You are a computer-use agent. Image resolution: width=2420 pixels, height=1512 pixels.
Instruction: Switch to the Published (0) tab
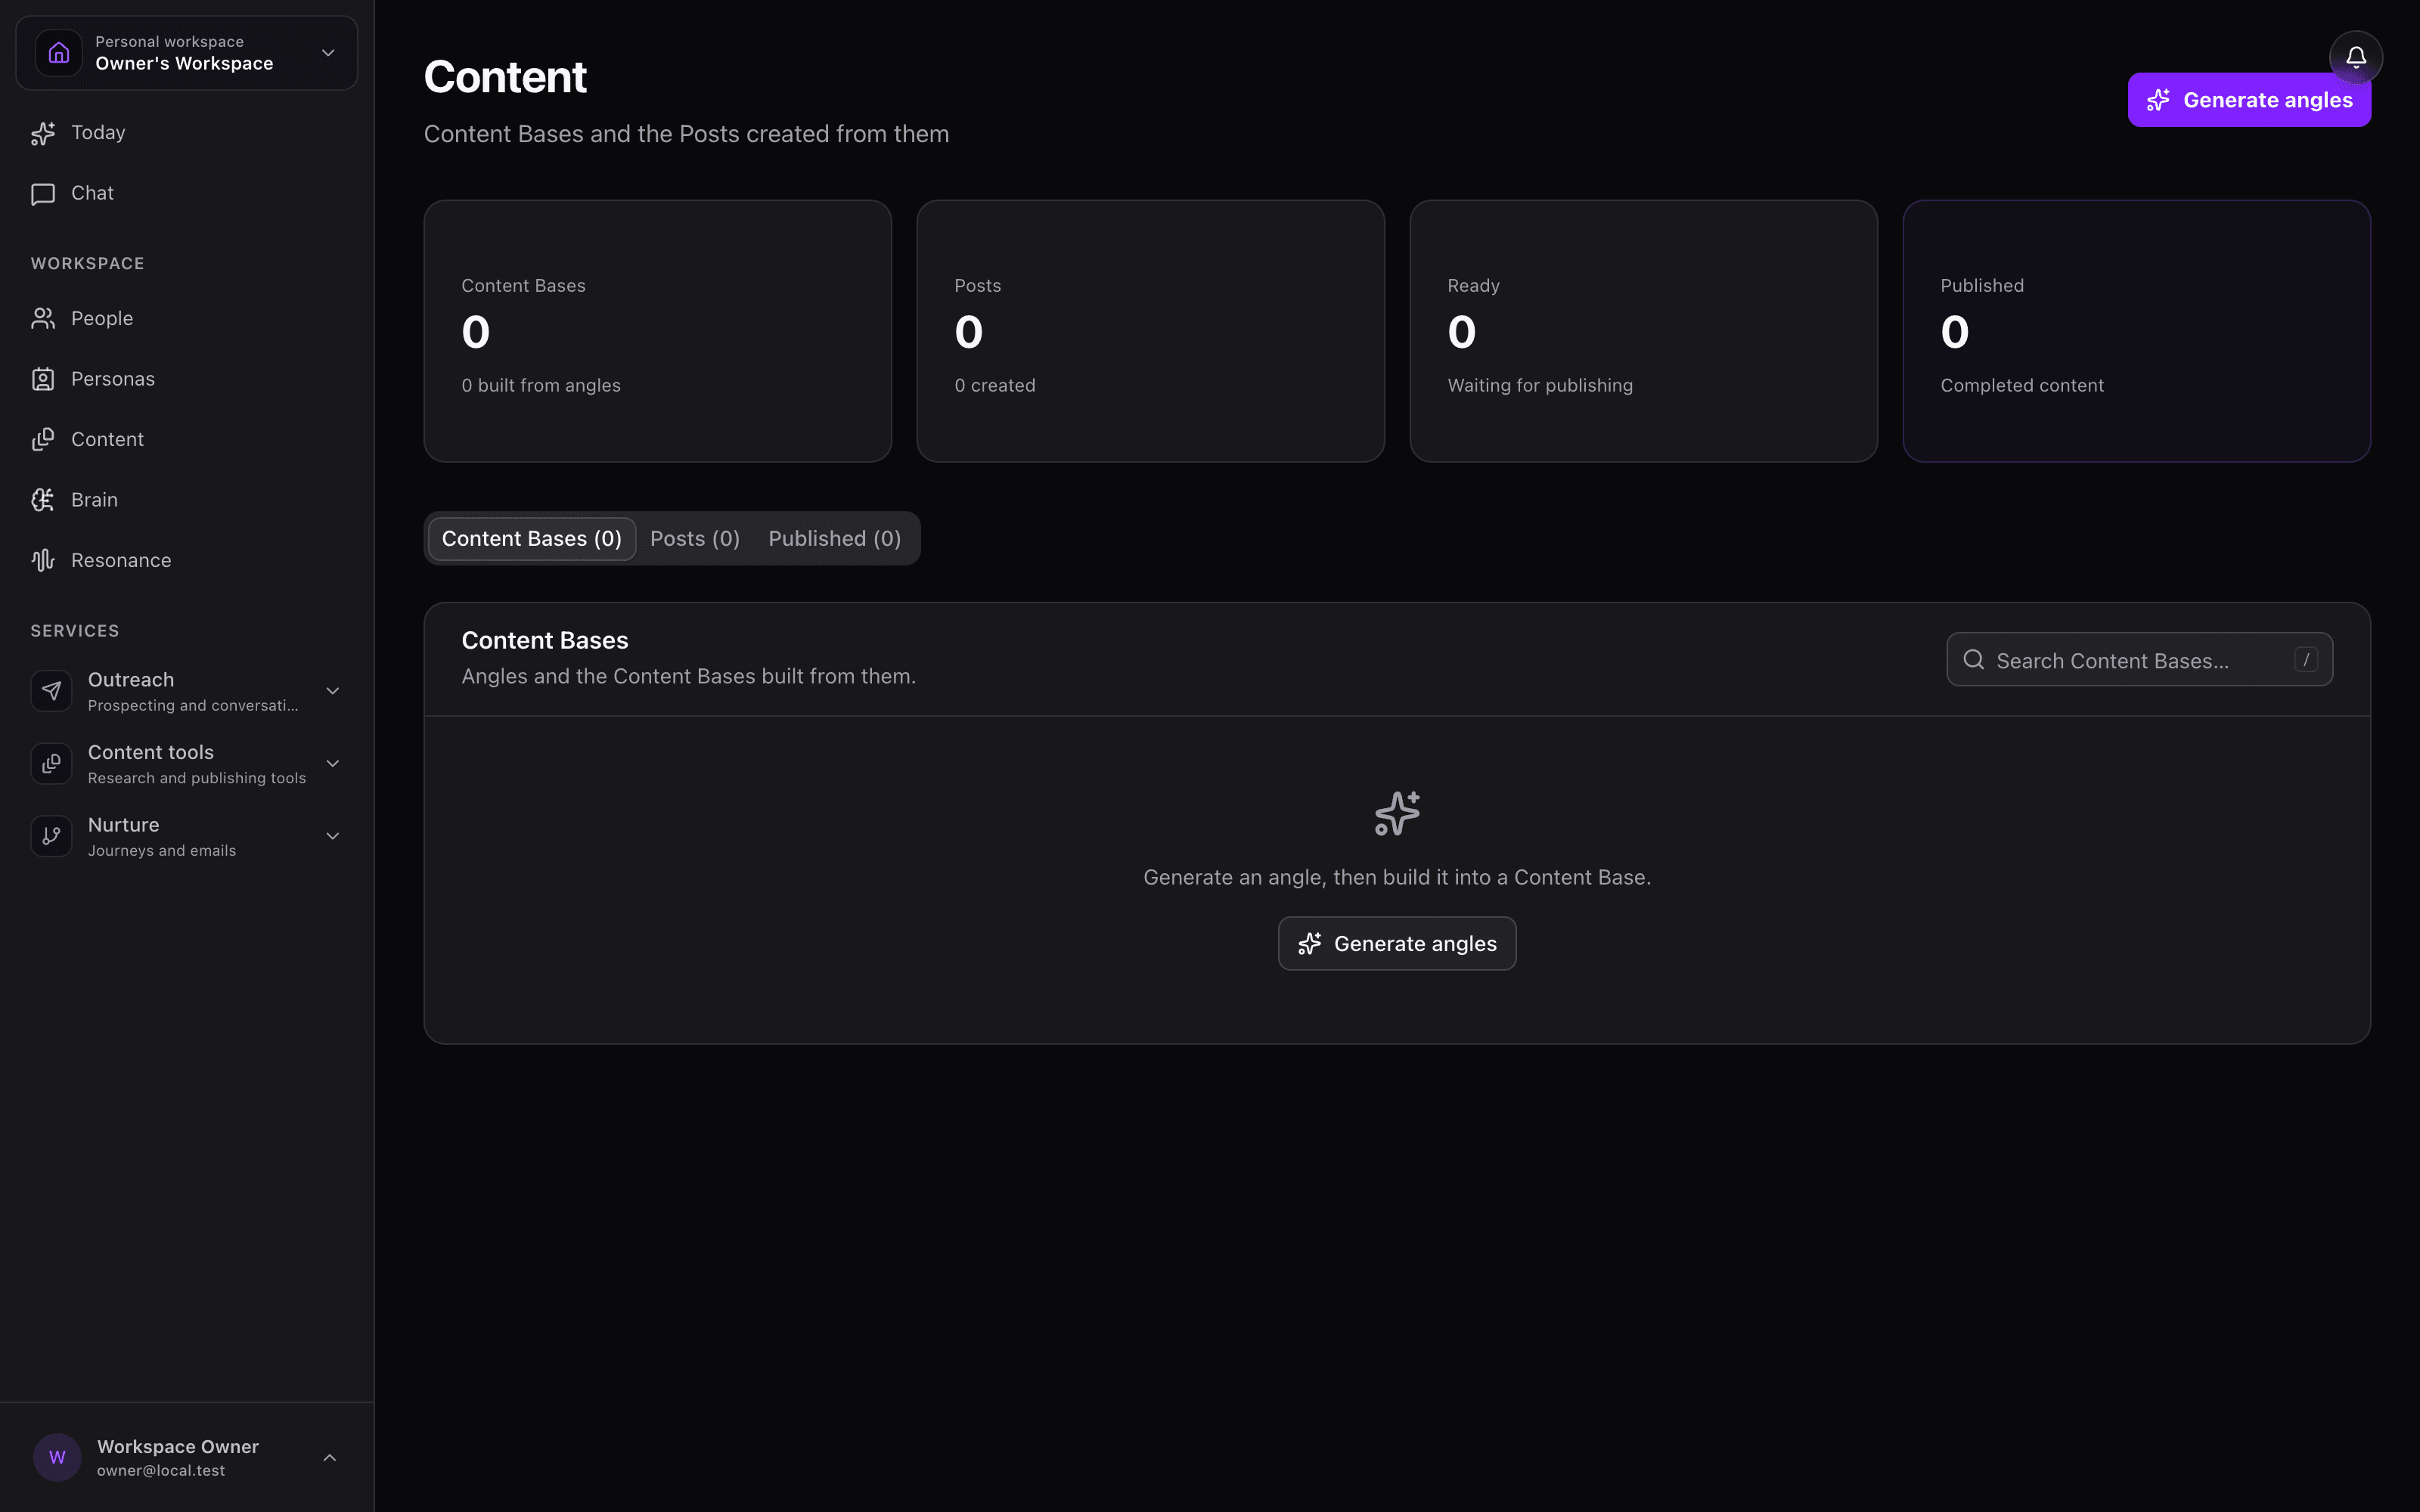click(x=835, y=539)
